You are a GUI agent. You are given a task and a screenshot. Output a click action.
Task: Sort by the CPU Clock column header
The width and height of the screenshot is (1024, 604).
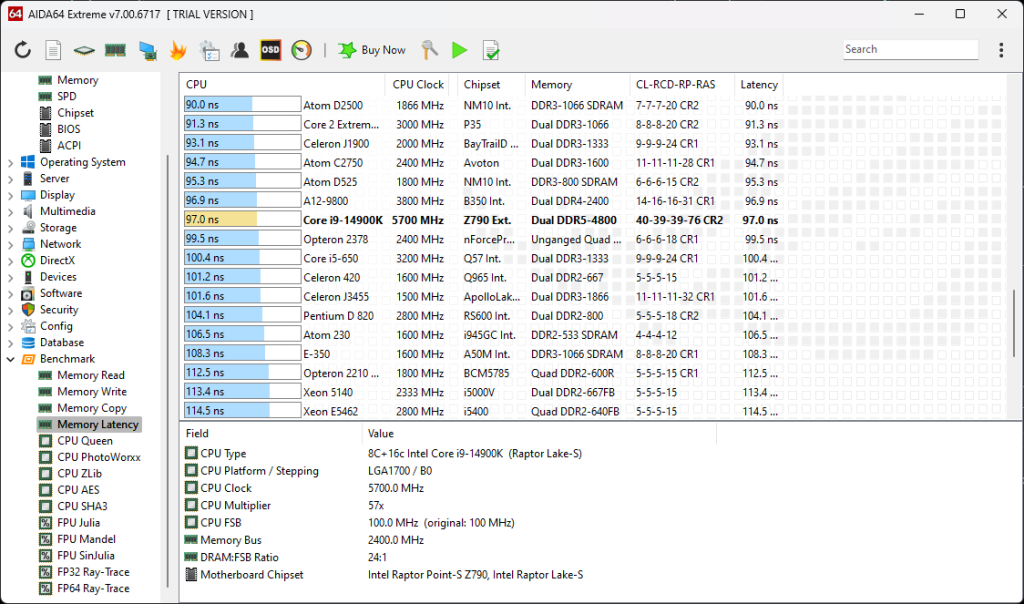click(x=418, y=84)
